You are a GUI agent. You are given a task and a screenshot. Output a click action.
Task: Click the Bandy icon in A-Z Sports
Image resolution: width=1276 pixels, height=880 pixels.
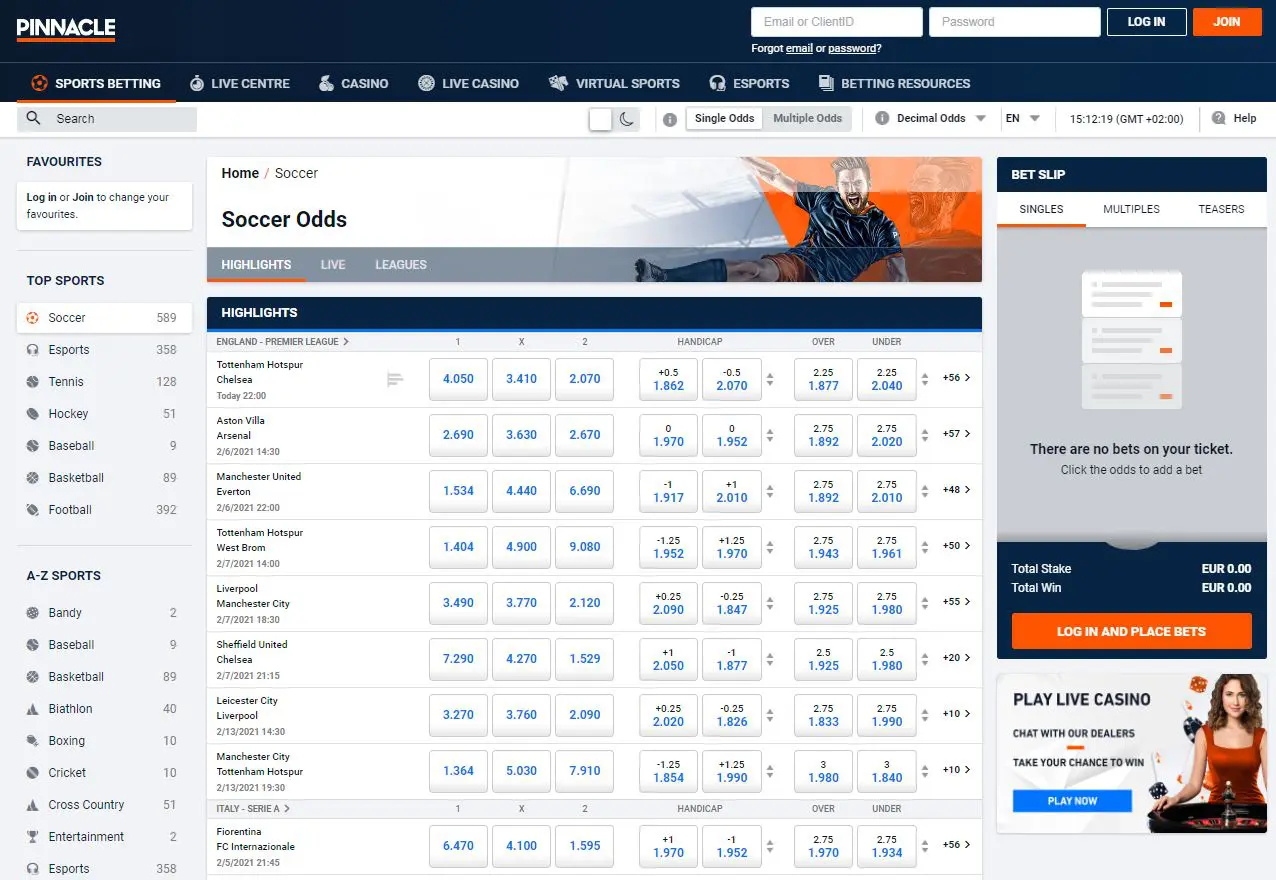coord(33,613)
